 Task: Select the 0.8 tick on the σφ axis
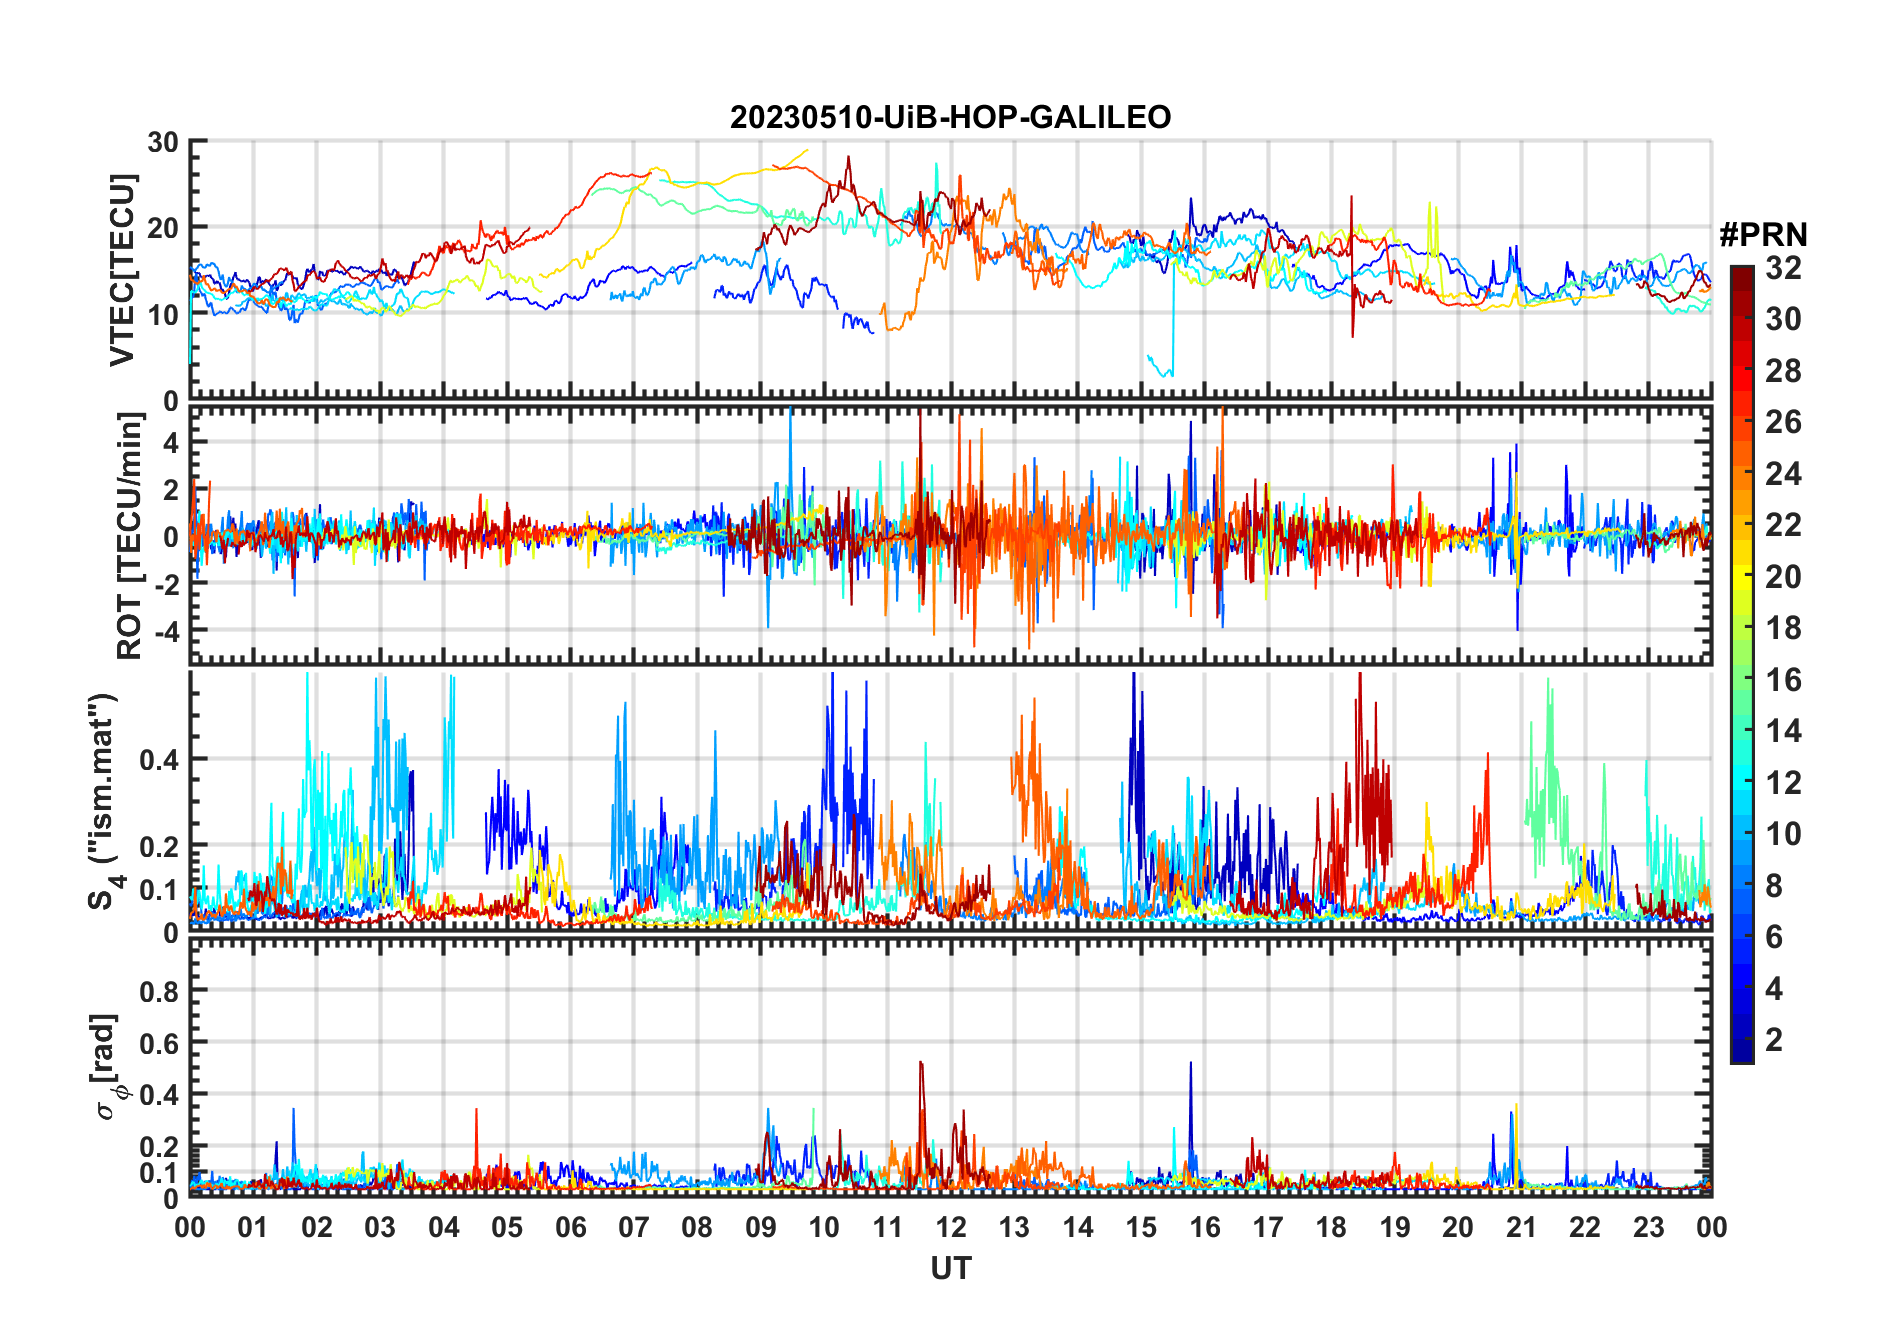tap(160, 991)
